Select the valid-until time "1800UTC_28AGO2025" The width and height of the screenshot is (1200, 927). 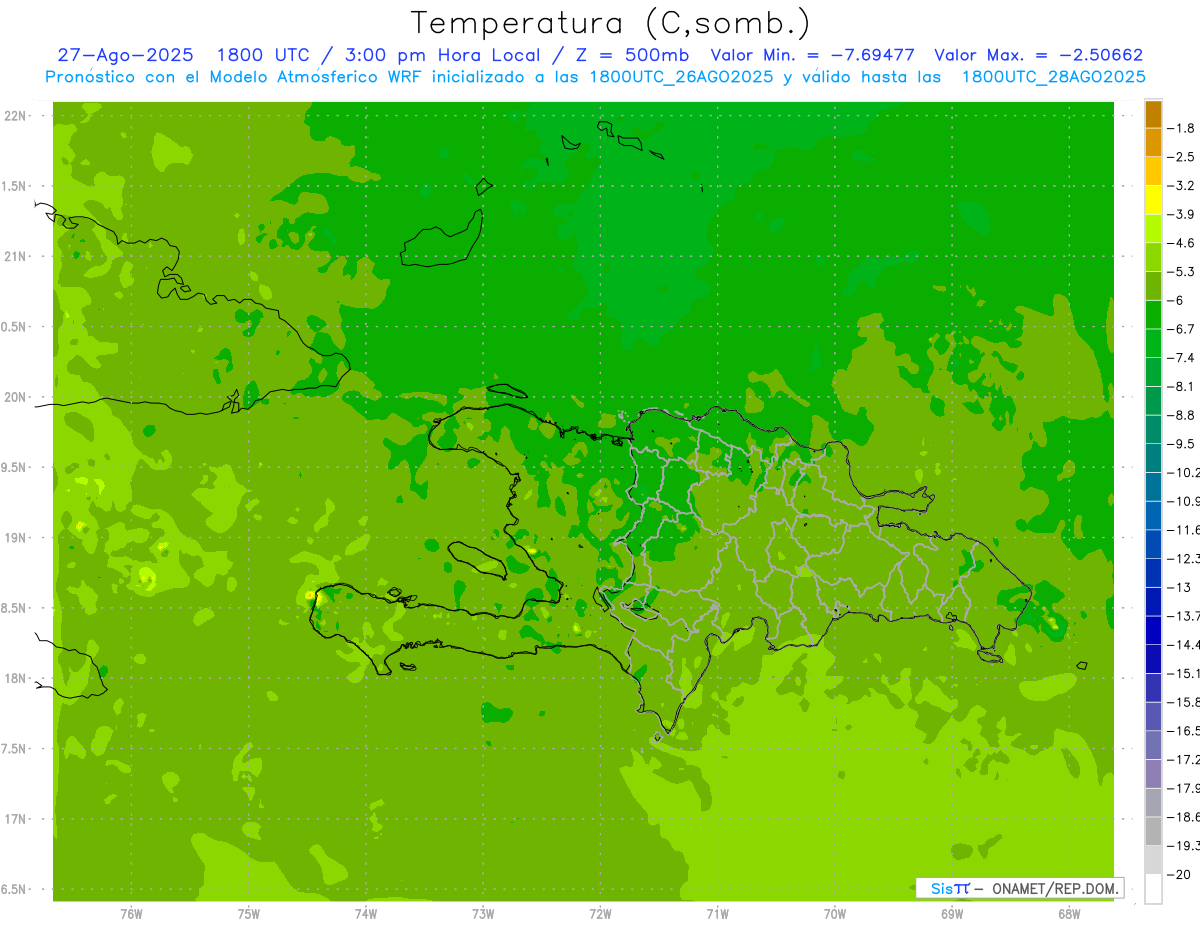[x=1053, y=77]
